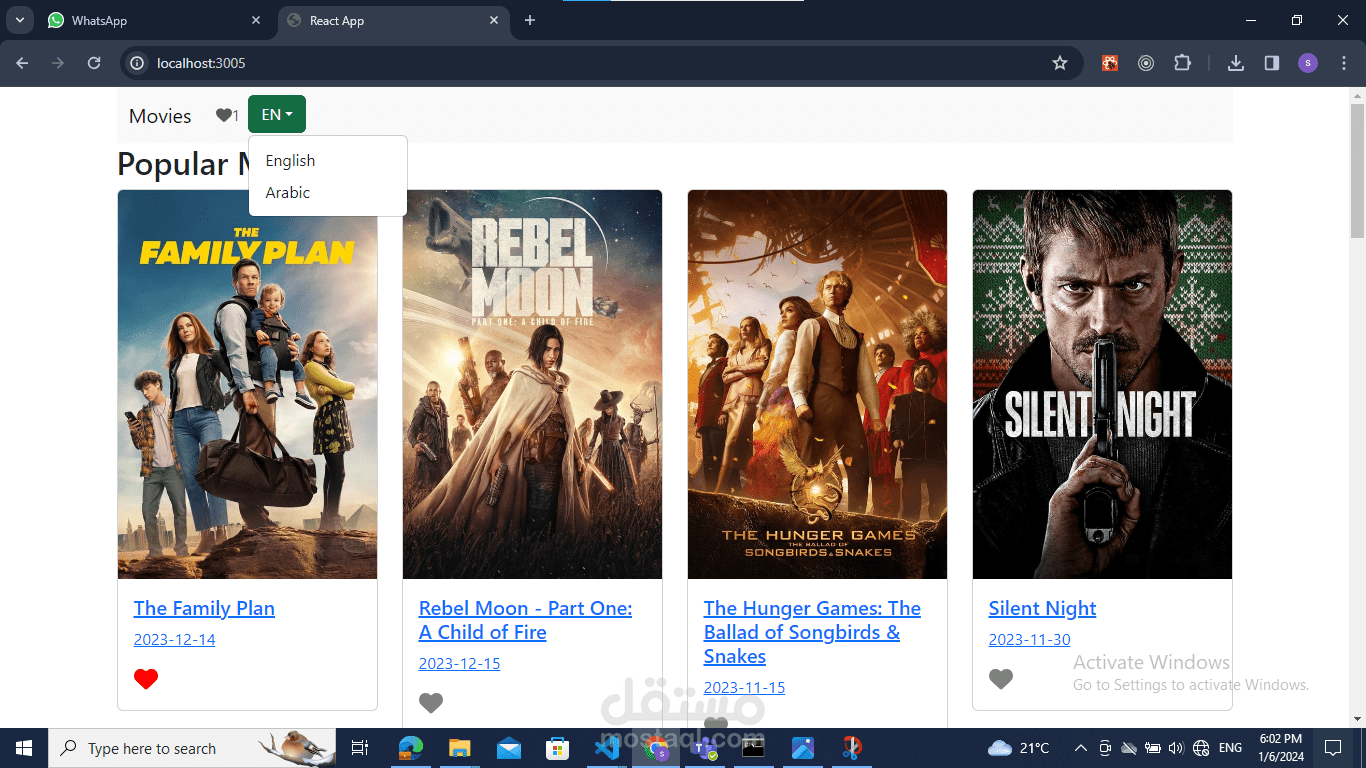This screenshot has width=1366, height=768.
Task: Open Microsoft Store from taskbar
Action: pos(558,748)
